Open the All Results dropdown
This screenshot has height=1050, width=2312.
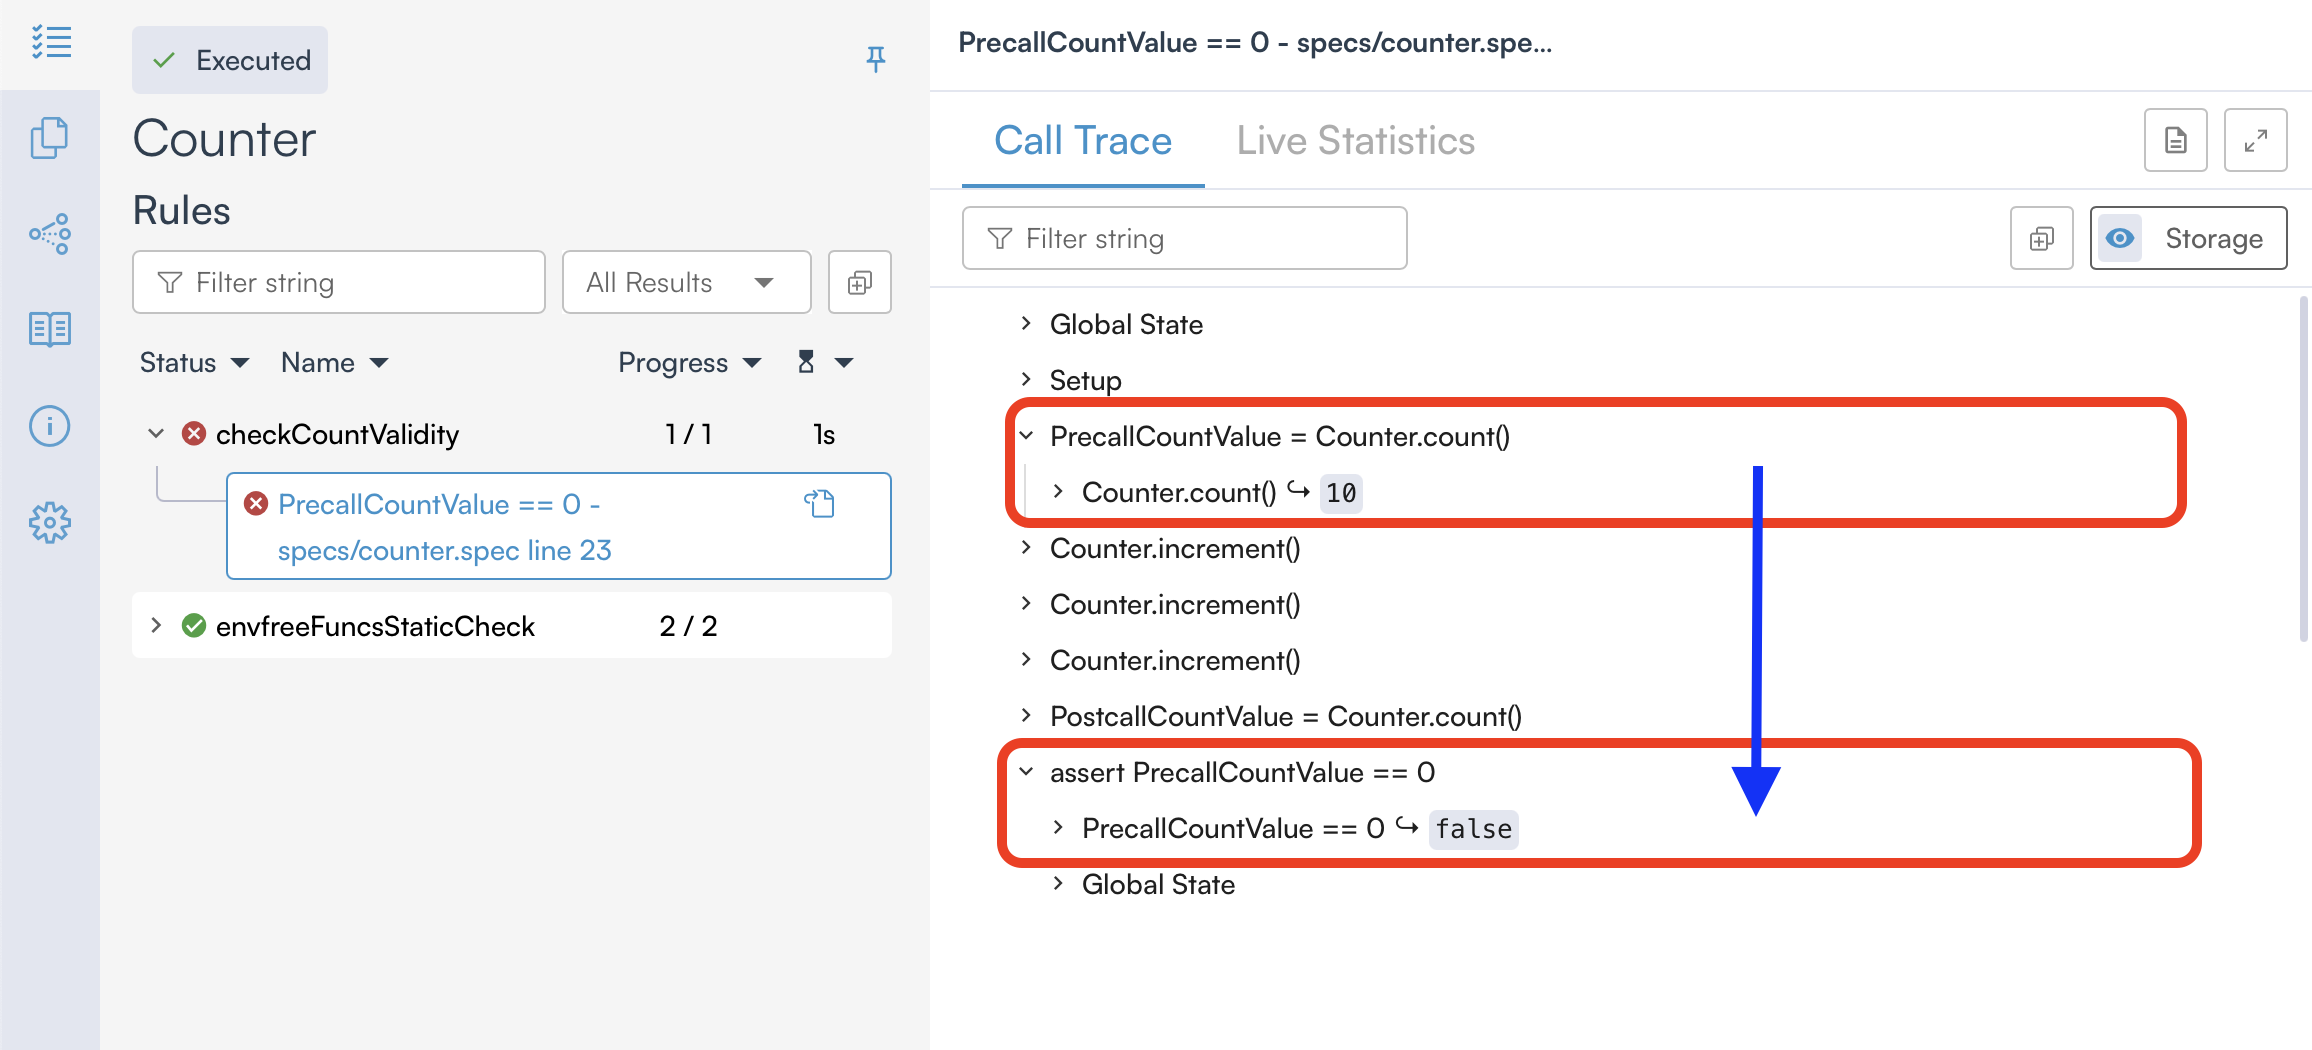click(686, 283)
